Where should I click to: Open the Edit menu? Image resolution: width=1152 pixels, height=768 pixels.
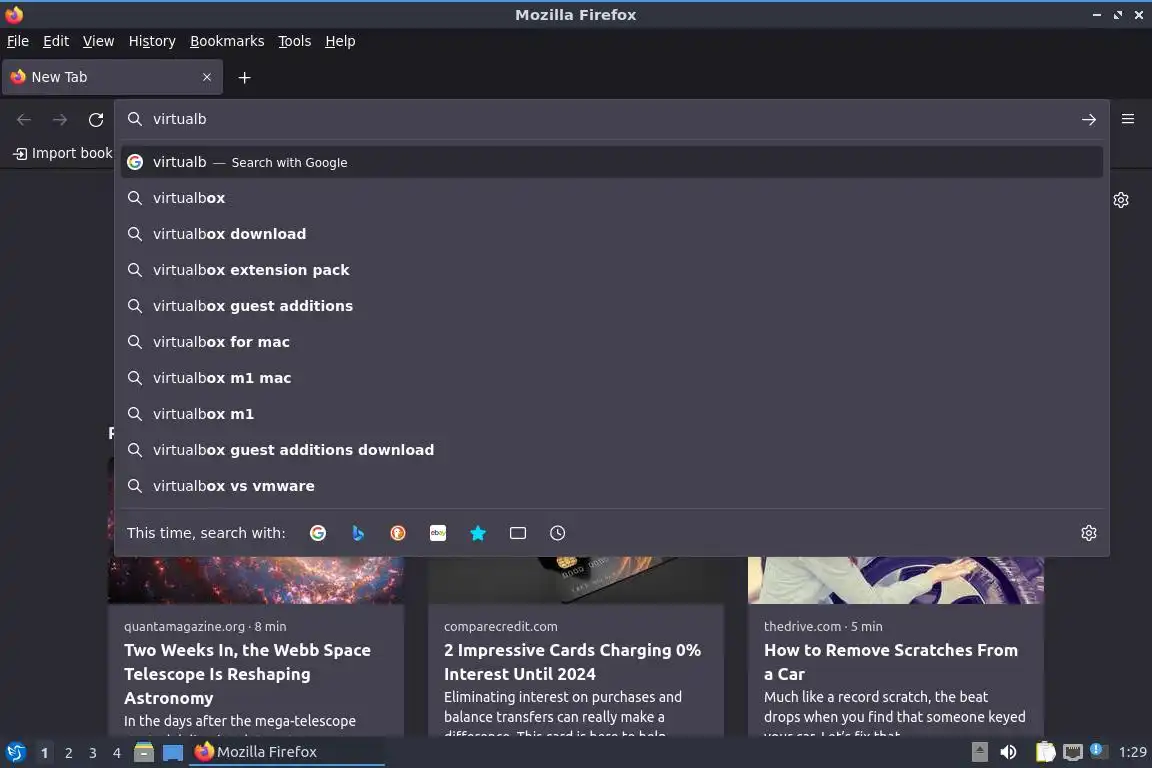point(56,41)
